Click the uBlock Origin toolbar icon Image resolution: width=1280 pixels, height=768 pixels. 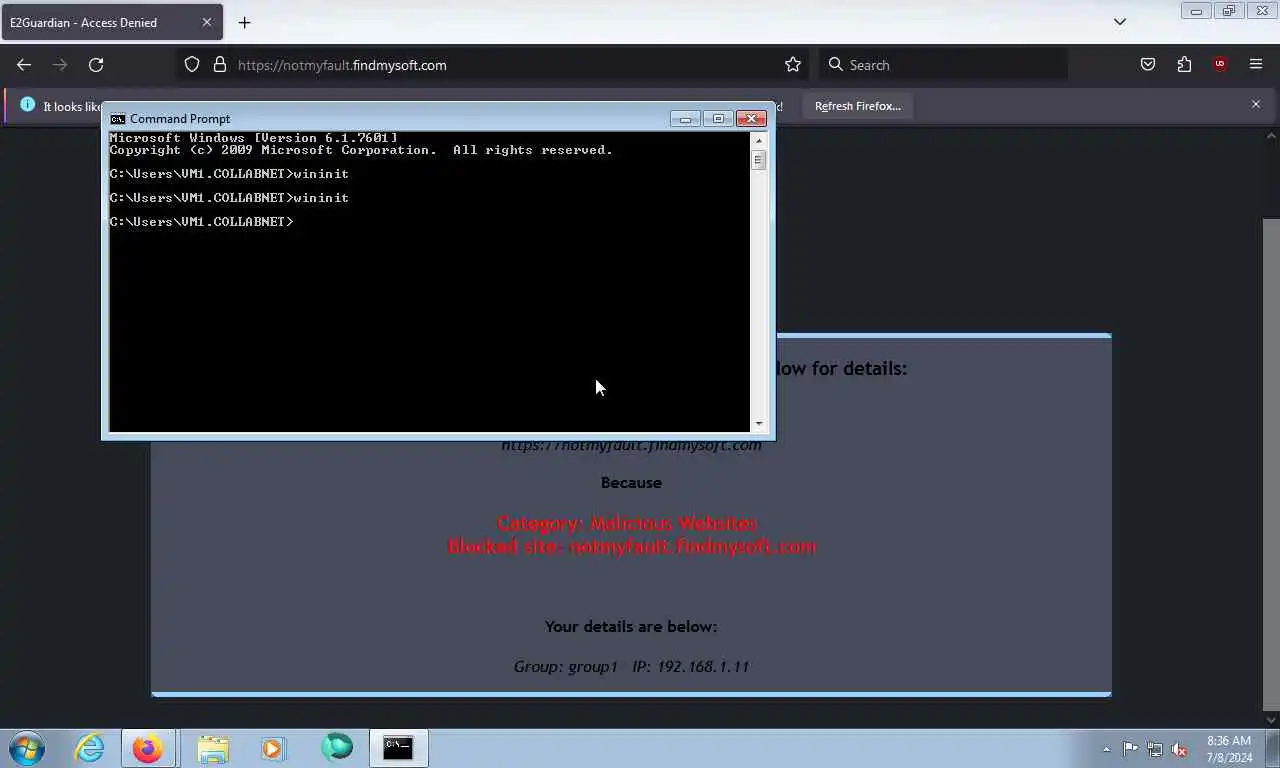1220,64
